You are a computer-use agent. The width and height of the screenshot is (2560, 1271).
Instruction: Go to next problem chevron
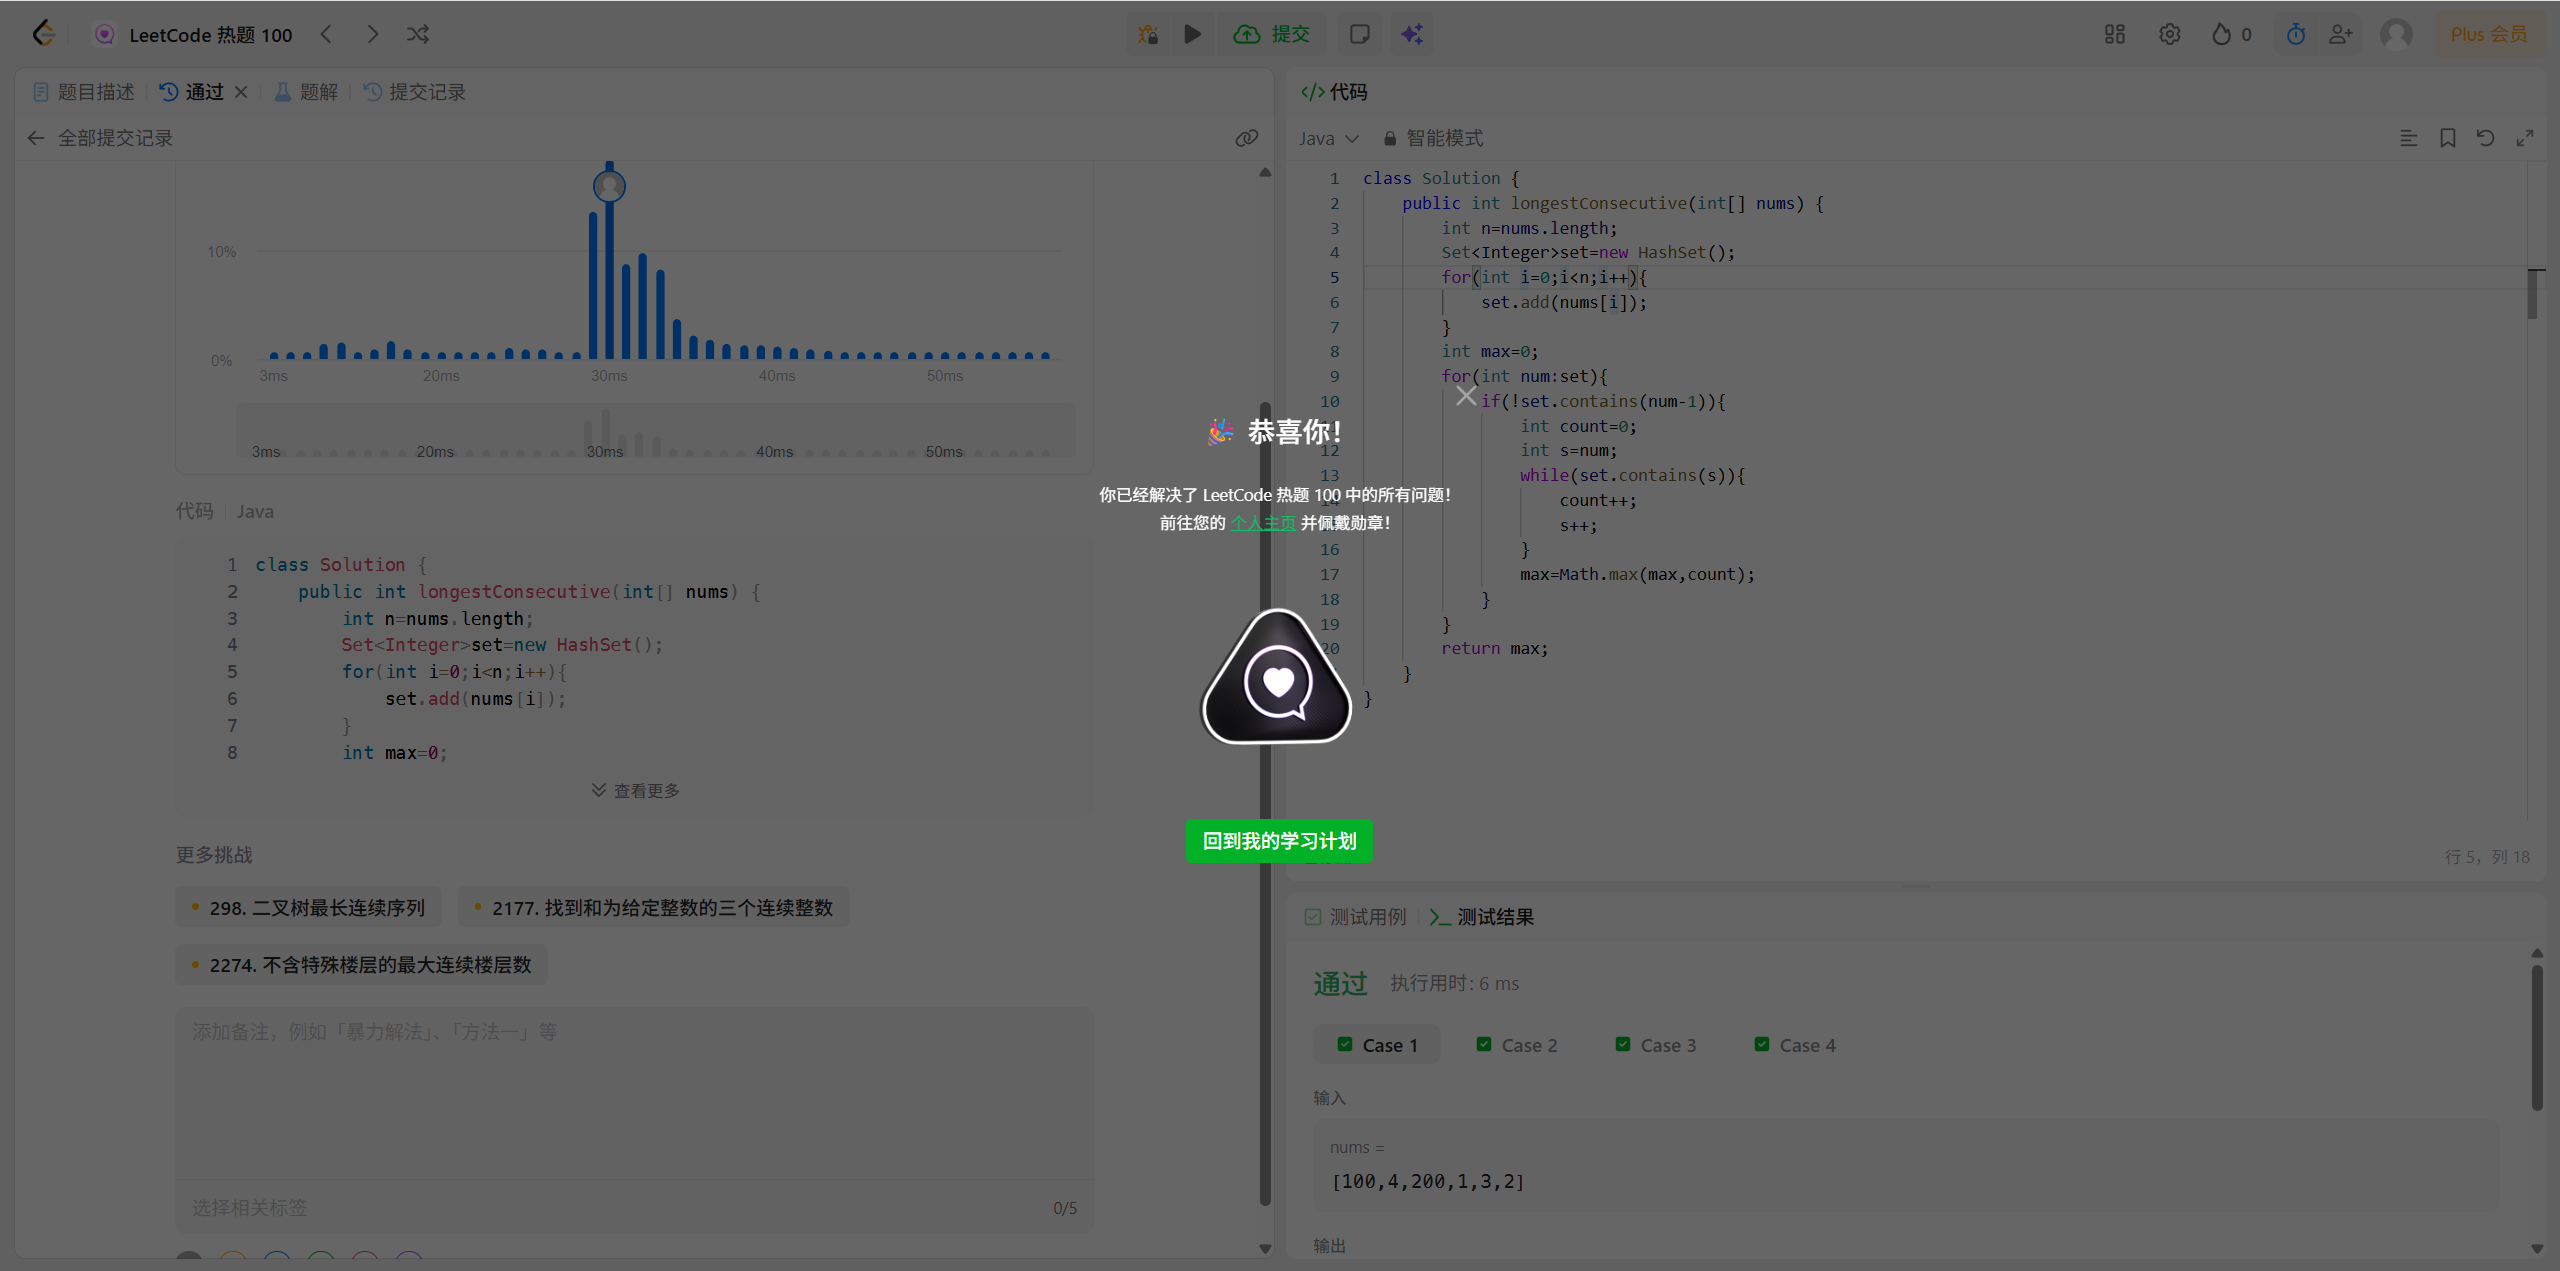click(372, 34)
